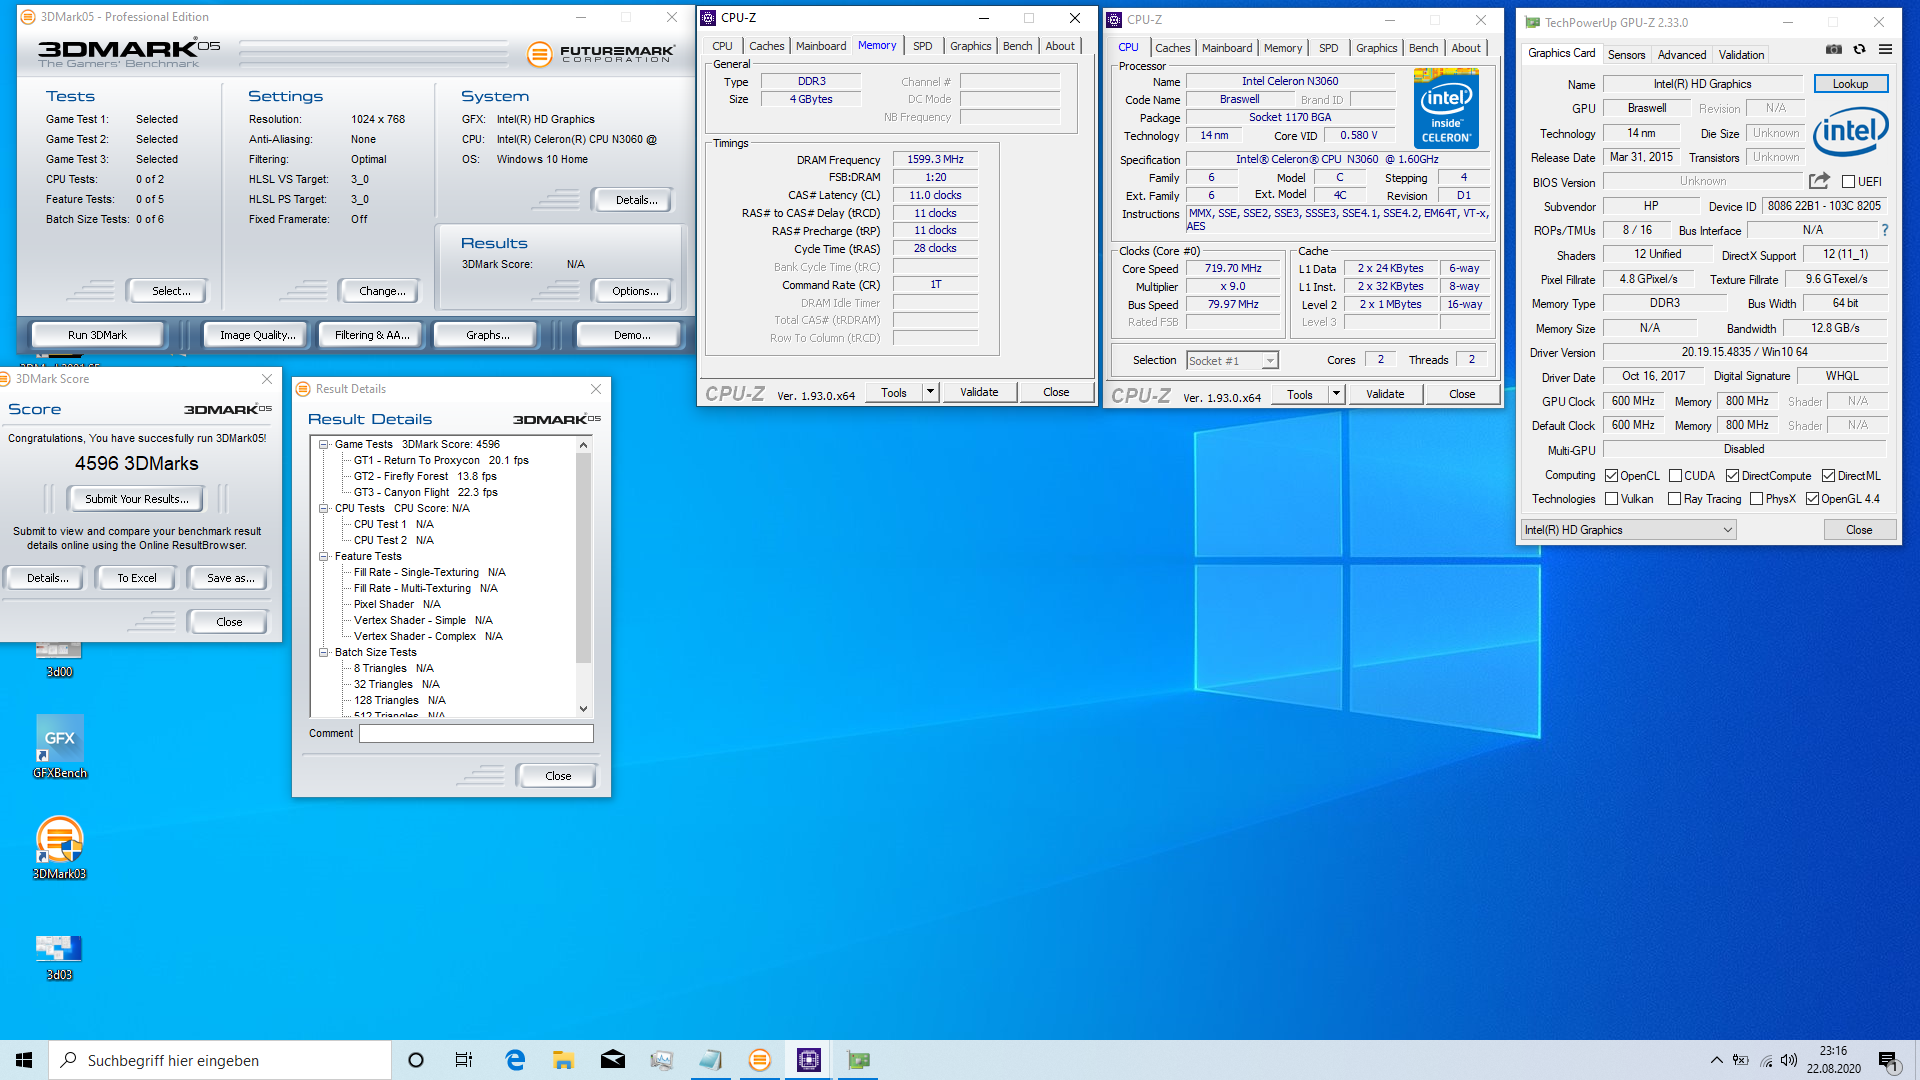
Task: Open Tools dropdown arrow in Memory CPU-Z
Action: 931,392
